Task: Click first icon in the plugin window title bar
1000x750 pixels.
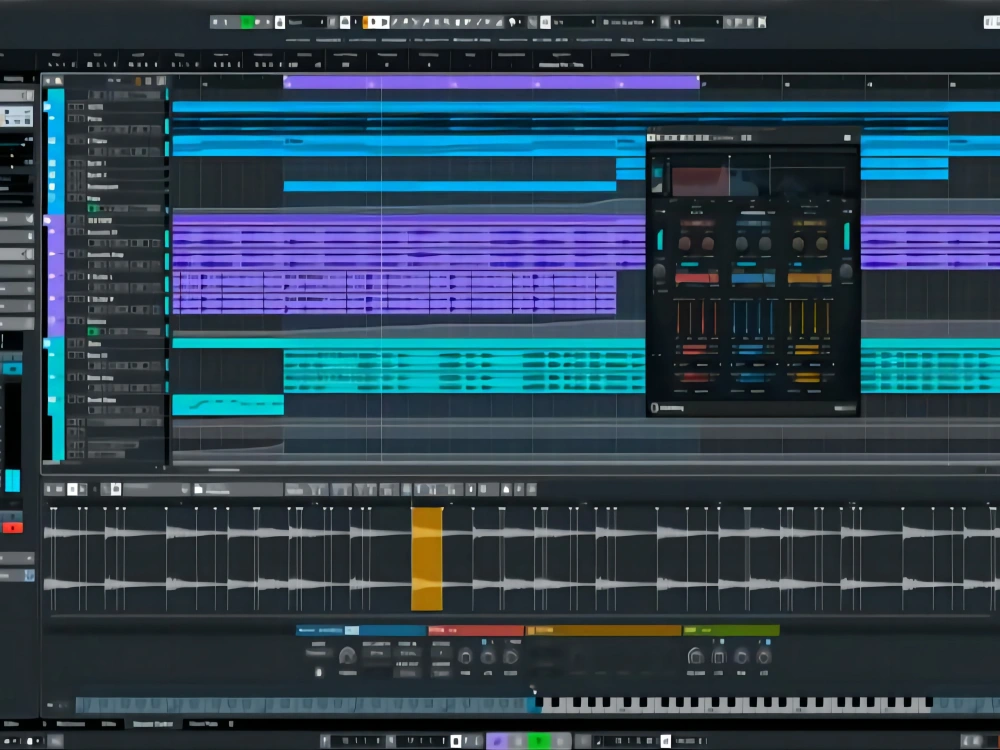Action: coord(651,138)
